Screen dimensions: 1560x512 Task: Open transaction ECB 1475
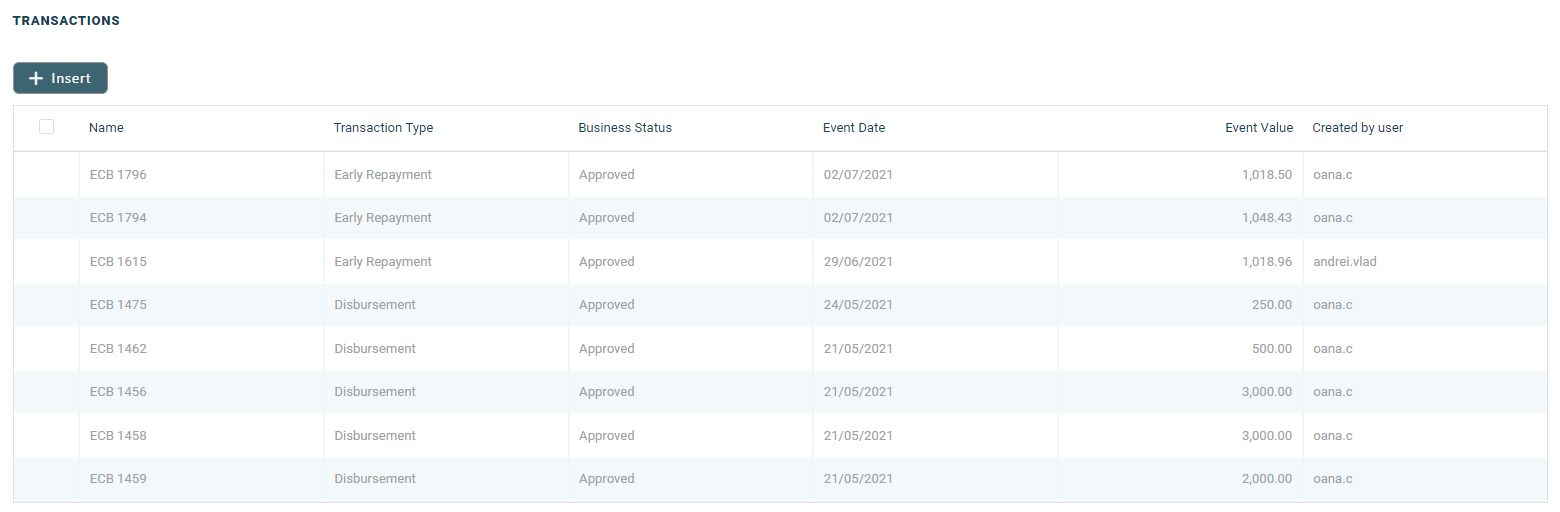pos(118,305)
